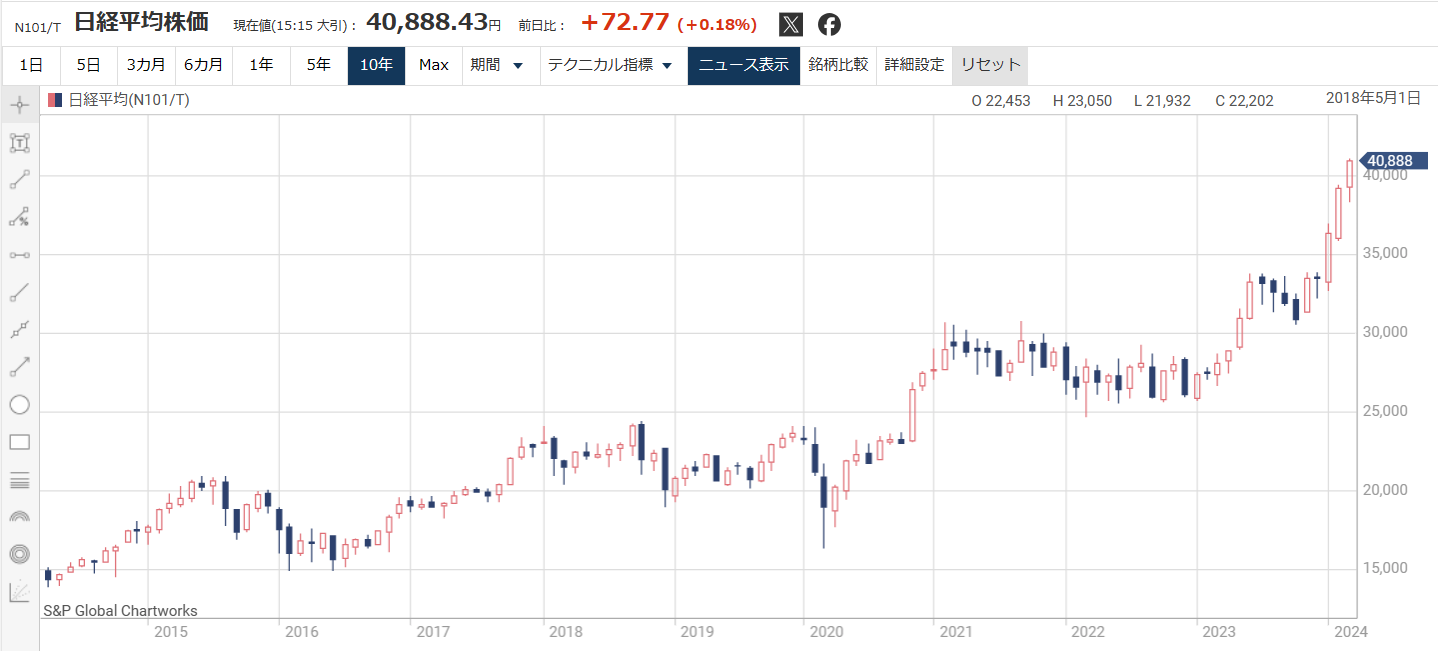Select the Max time range
The height and width of the screenshot is (651, 1438).
433,65
